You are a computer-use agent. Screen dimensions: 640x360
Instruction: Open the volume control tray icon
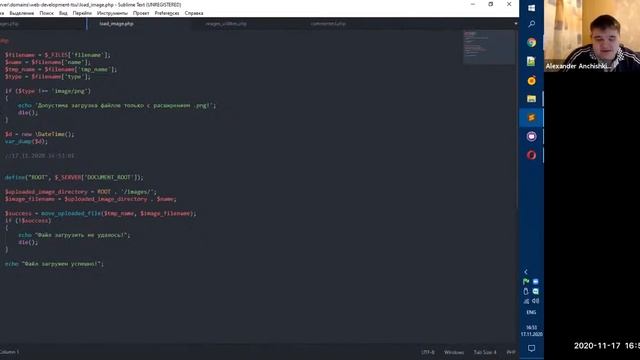pyautogui.click(x=536, y=301)
